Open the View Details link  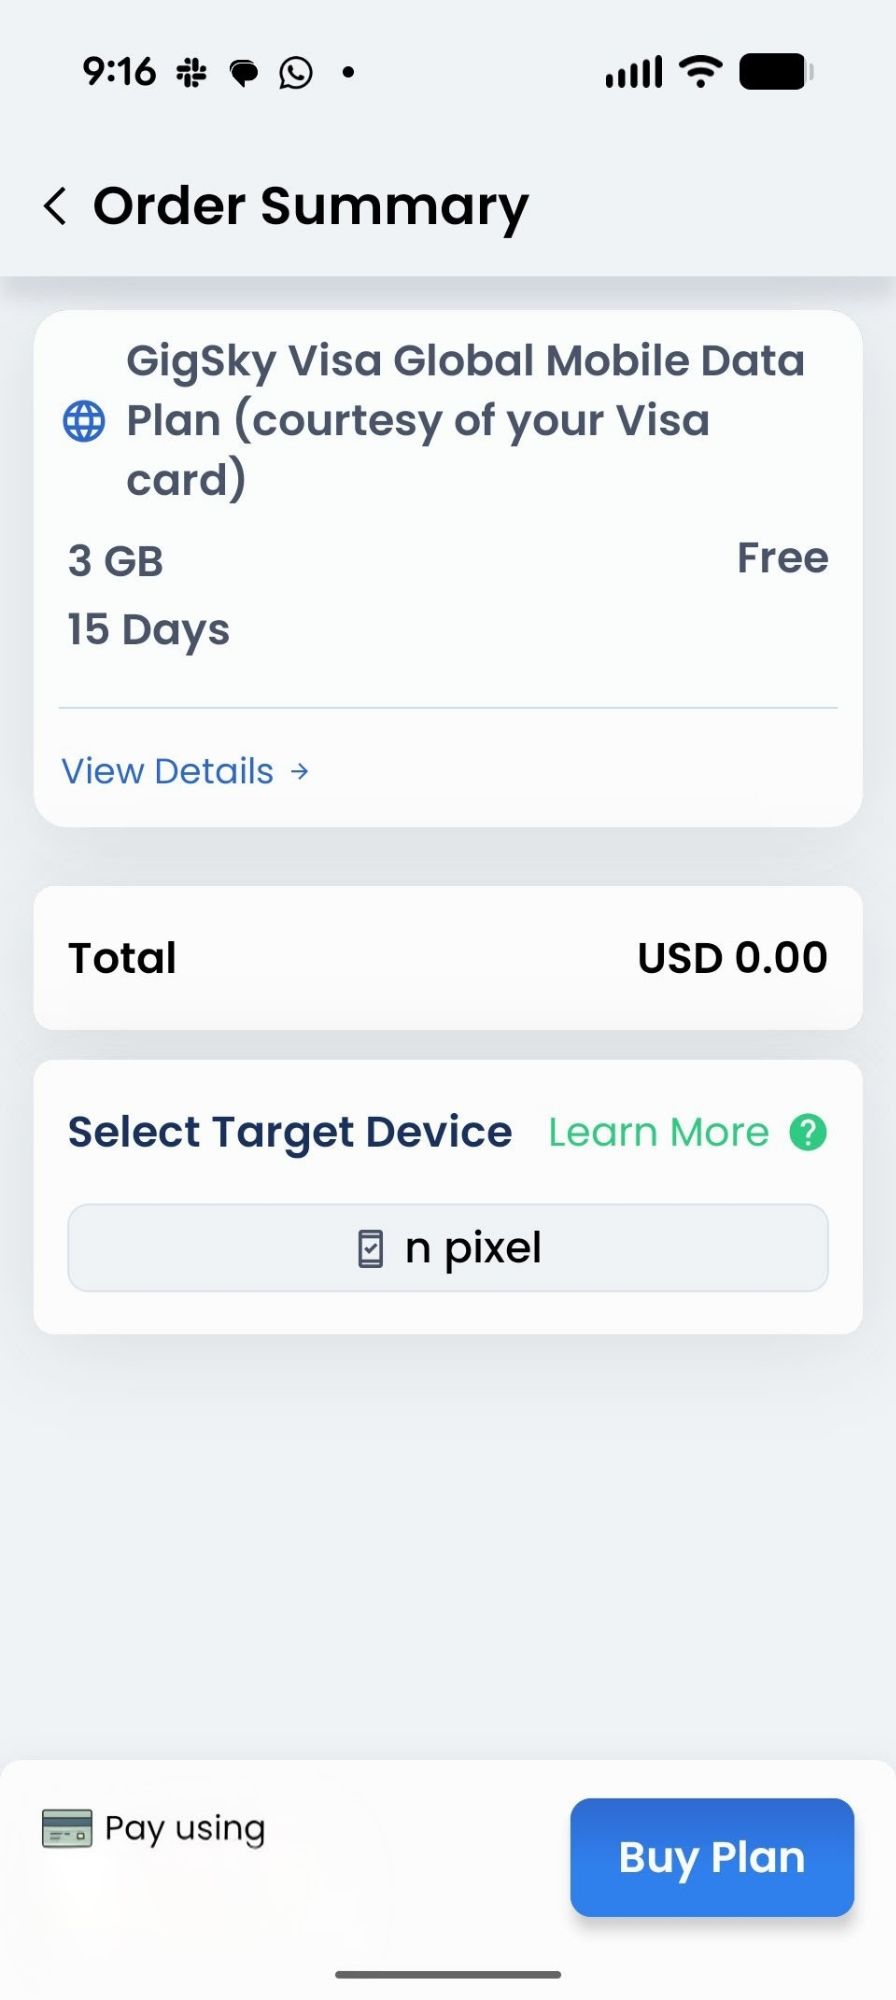point(168,771)
